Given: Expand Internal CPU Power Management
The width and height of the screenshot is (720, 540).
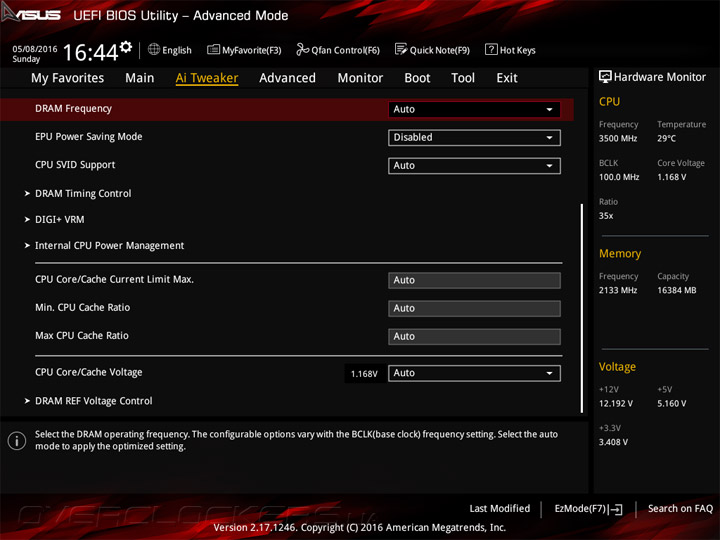Looking at the screenshot, I should coord(109,246).
